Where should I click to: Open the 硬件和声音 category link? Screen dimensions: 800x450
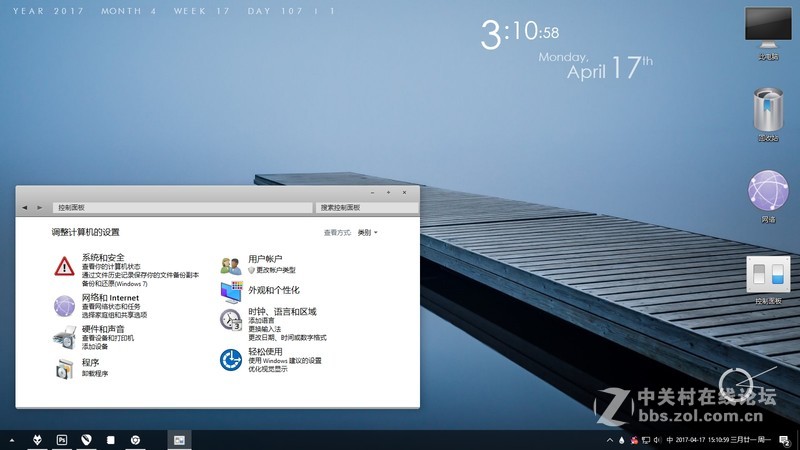(103, 329)
